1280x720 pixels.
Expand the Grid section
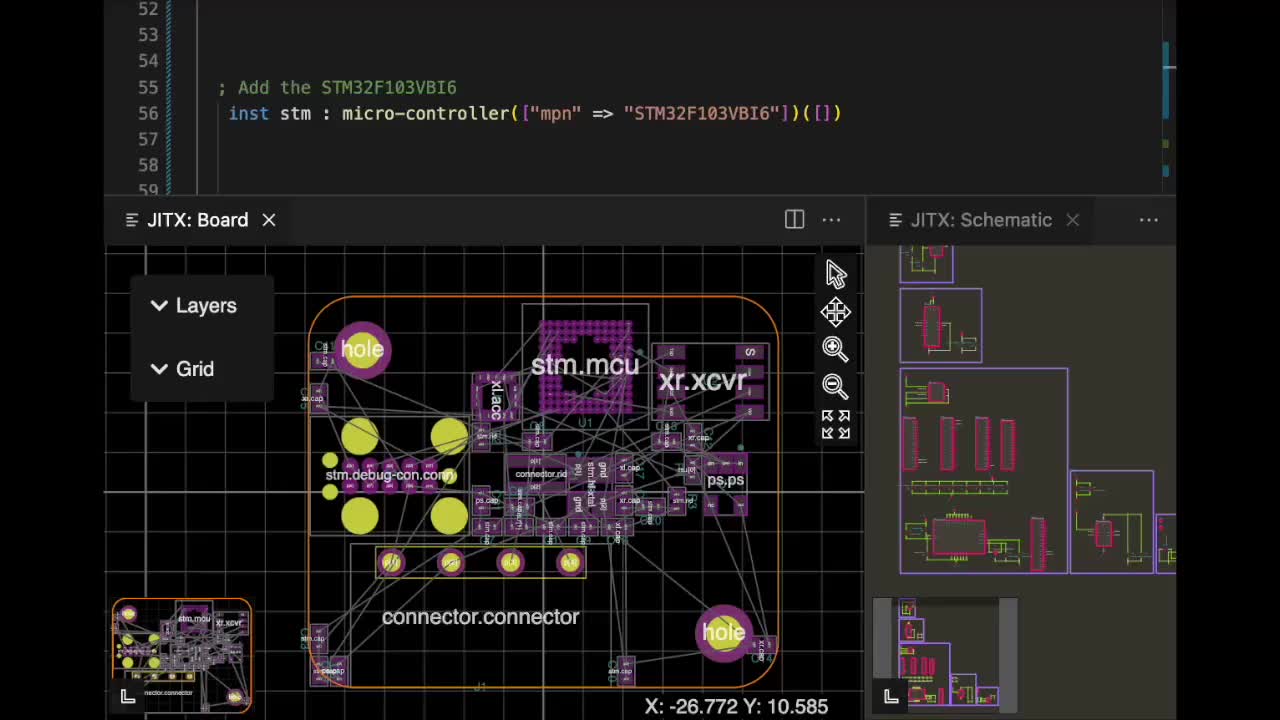tap(182, 369)
